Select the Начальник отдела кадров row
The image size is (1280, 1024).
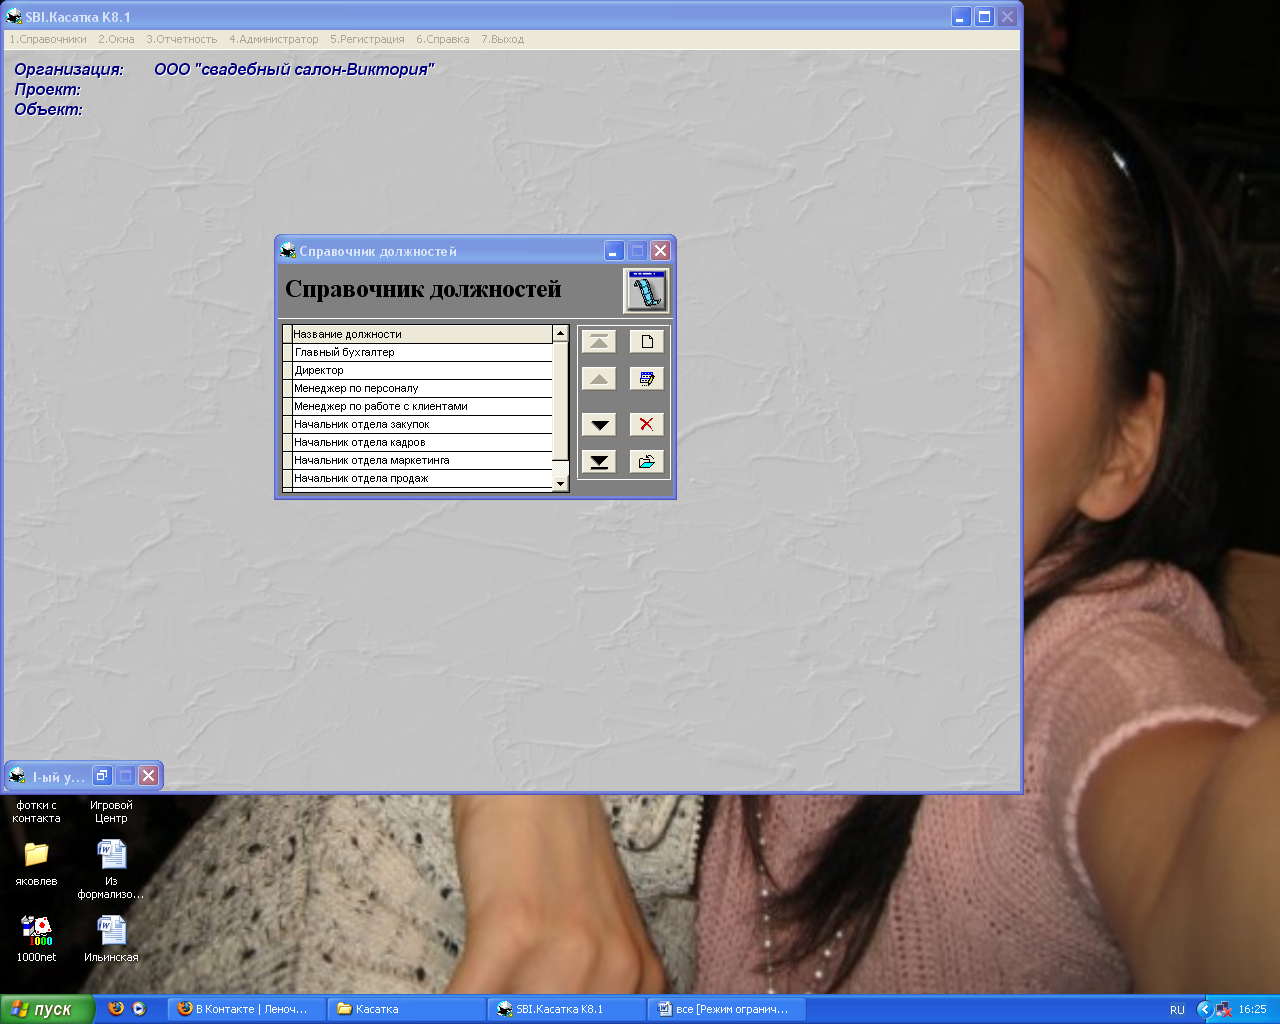pos(422,442)
